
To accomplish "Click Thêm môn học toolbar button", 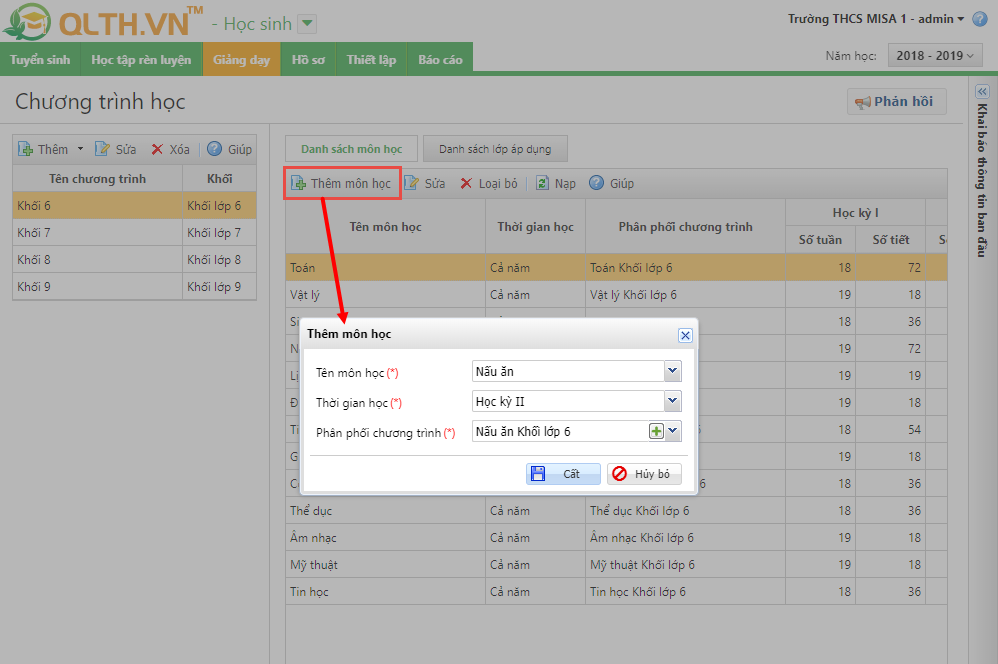I will tap(342, 183).
